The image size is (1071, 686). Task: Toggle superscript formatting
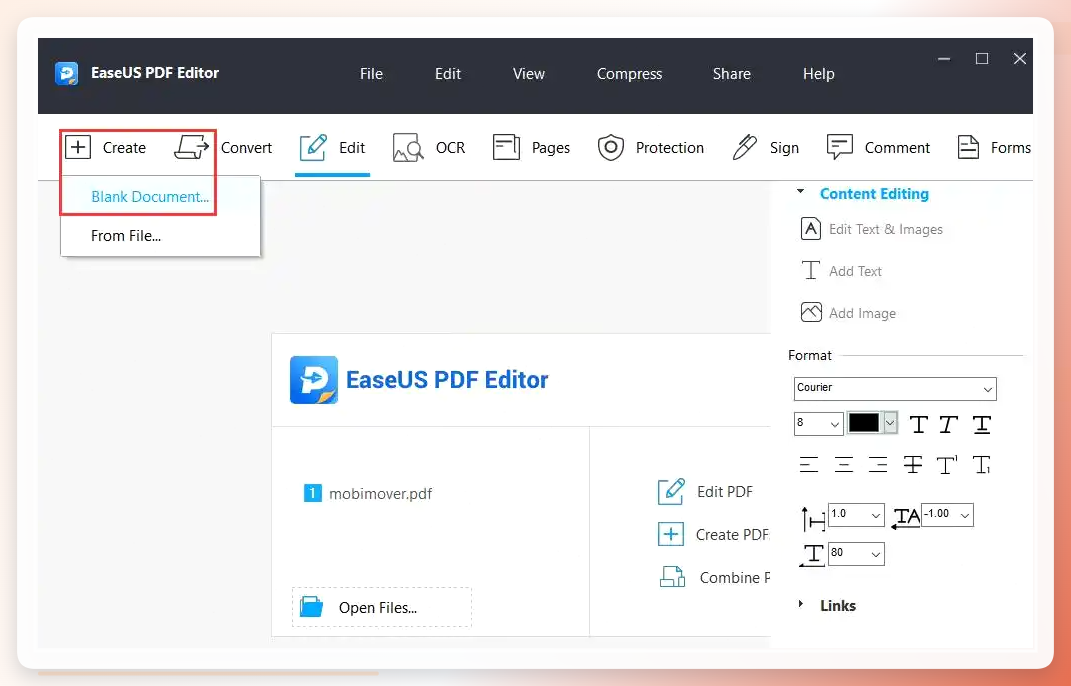pyautogui.click(x=947, y=465)
